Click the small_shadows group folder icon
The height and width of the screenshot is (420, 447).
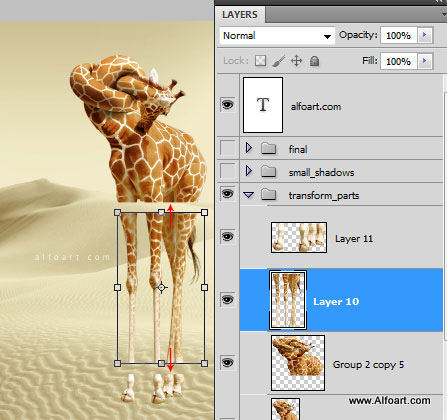click(268, 172)
